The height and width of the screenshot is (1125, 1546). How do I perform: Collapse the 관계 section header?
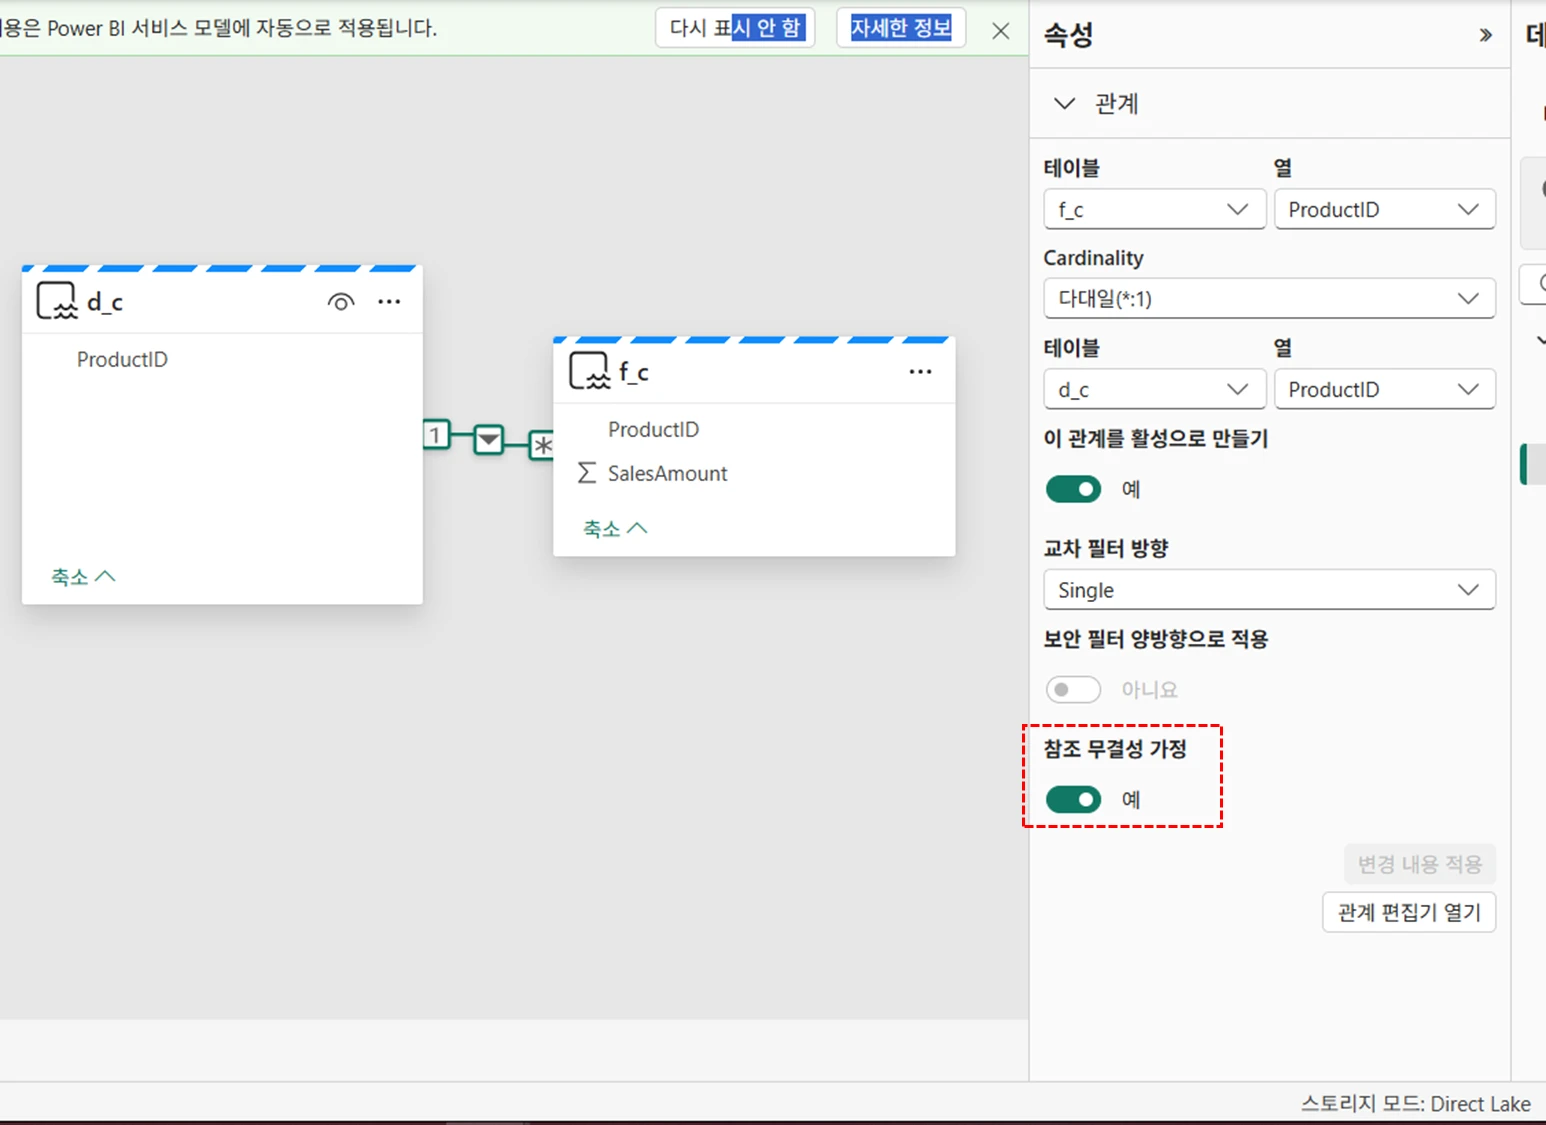pos(1065,104)
